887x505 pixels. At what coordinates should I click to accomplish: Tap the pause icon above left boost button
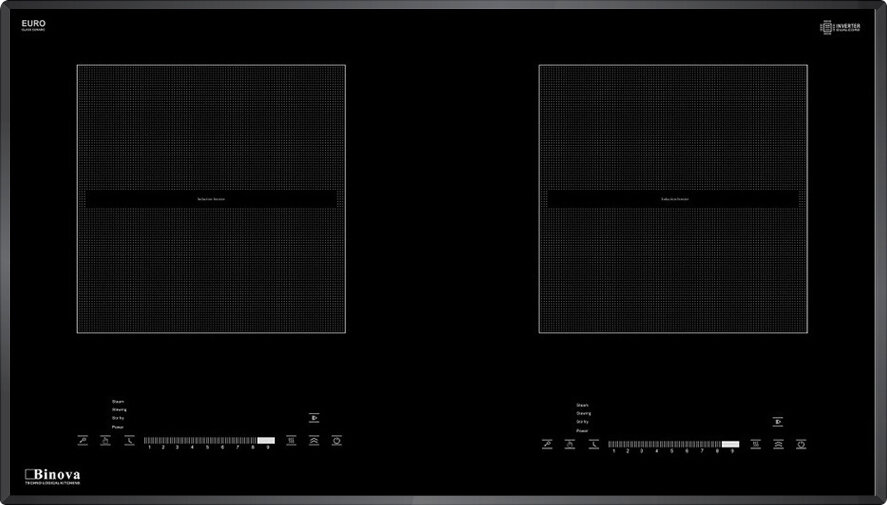pos(314,418)
